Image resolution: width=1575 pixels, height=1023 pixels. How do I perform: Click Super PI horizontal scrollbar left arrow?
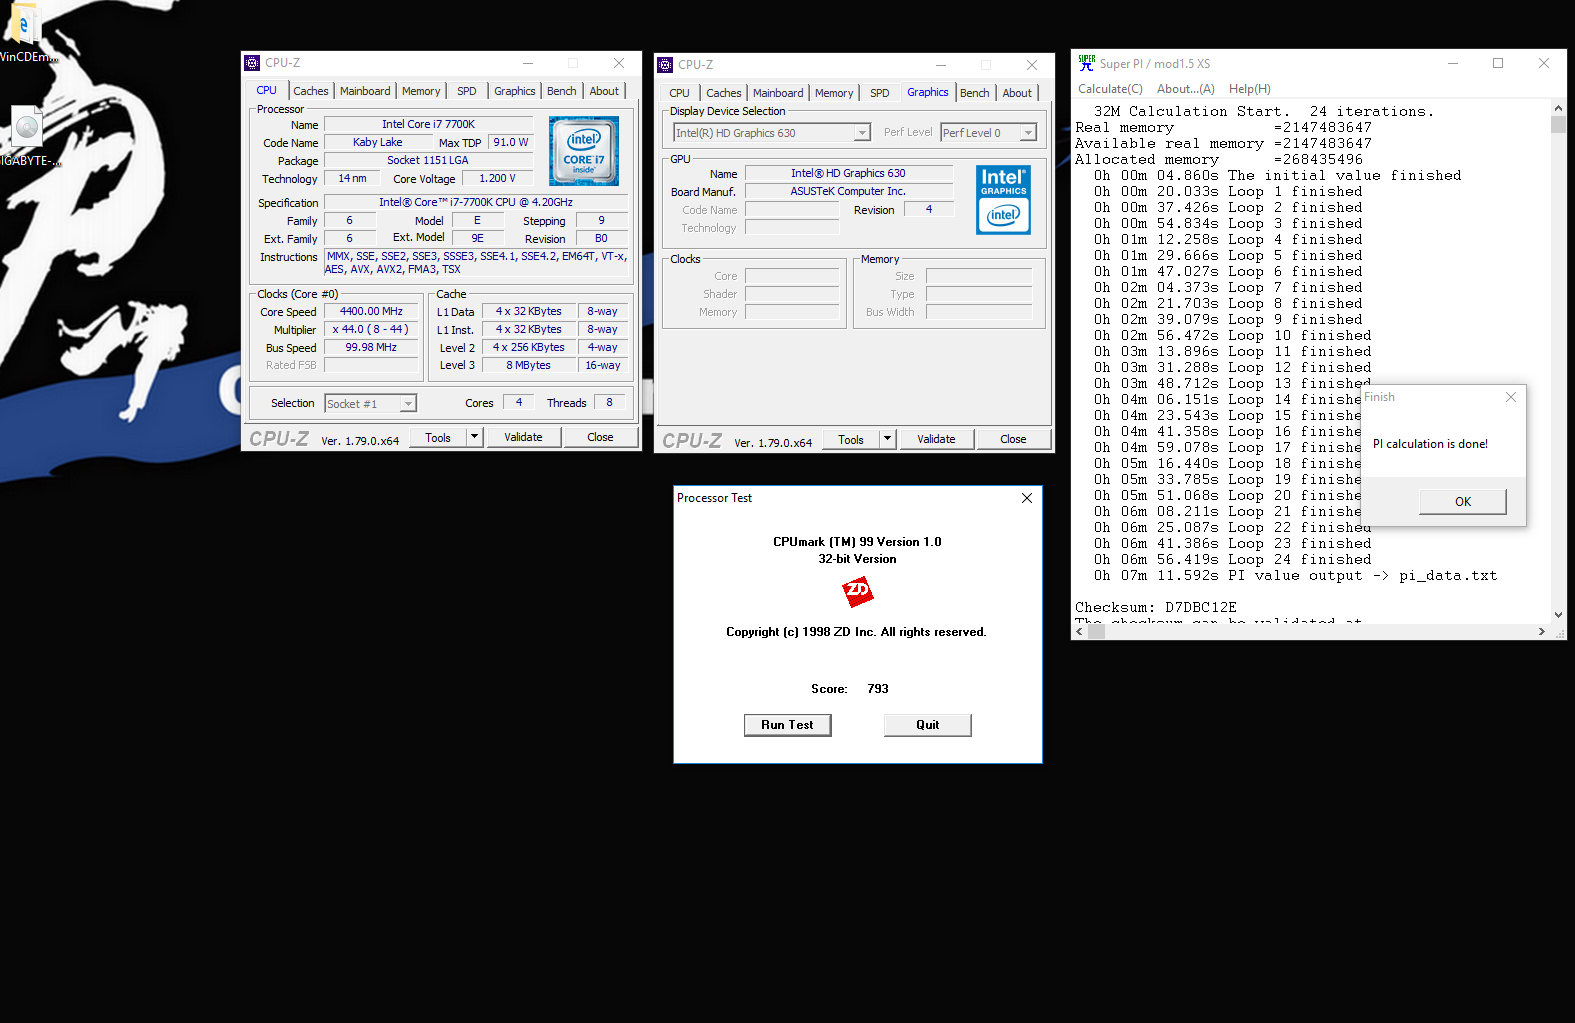pos(1080,632)
